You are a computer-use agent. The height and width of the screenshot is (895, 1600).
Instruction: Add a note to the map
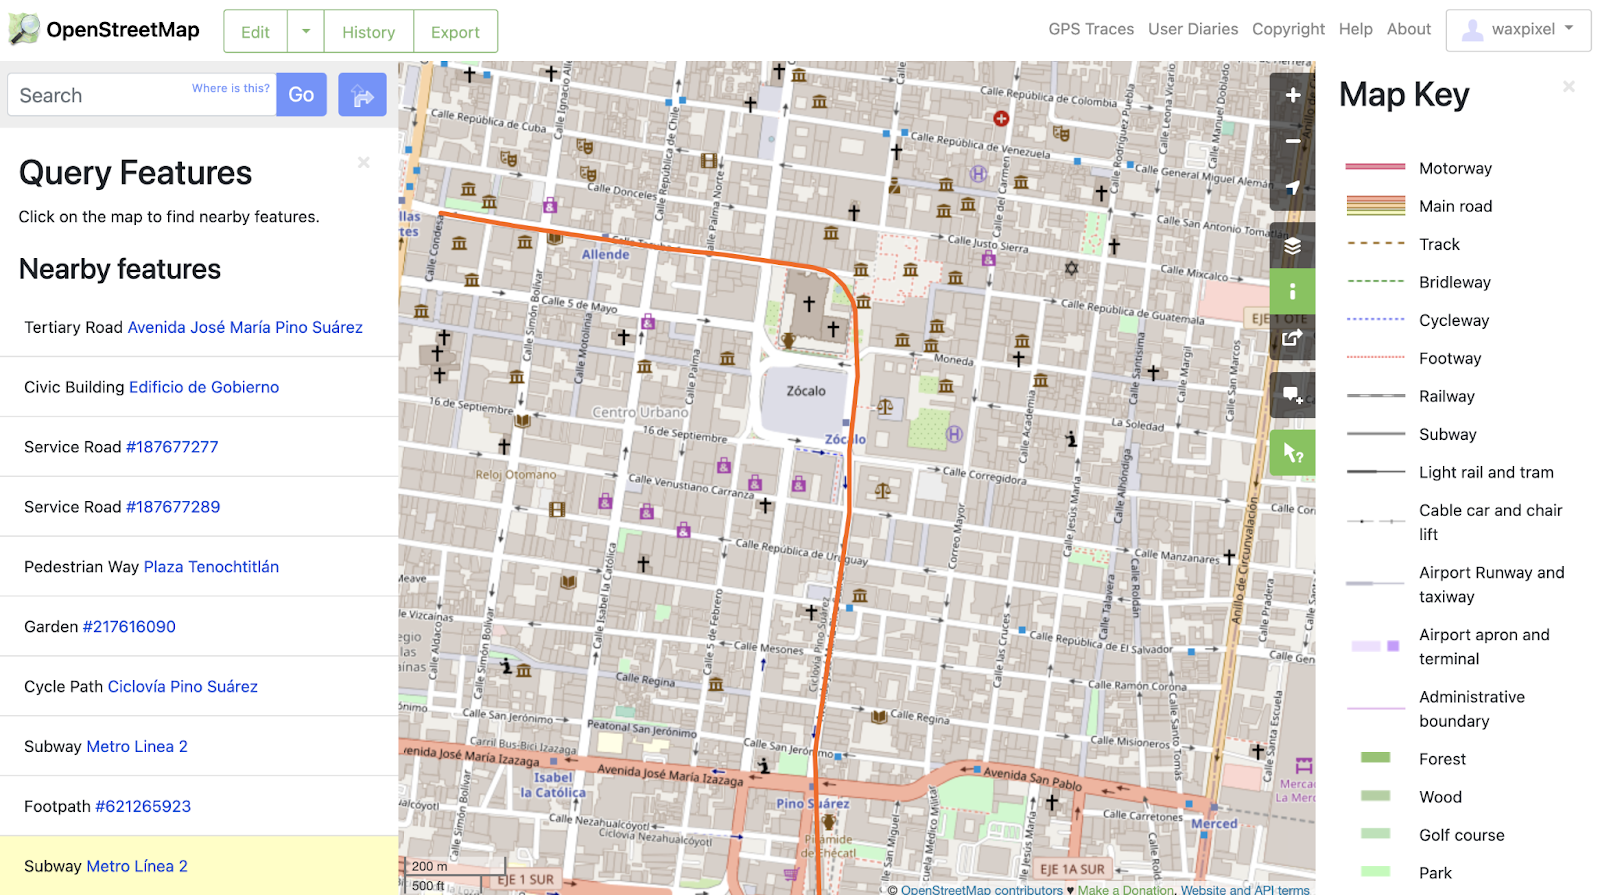1292,394
